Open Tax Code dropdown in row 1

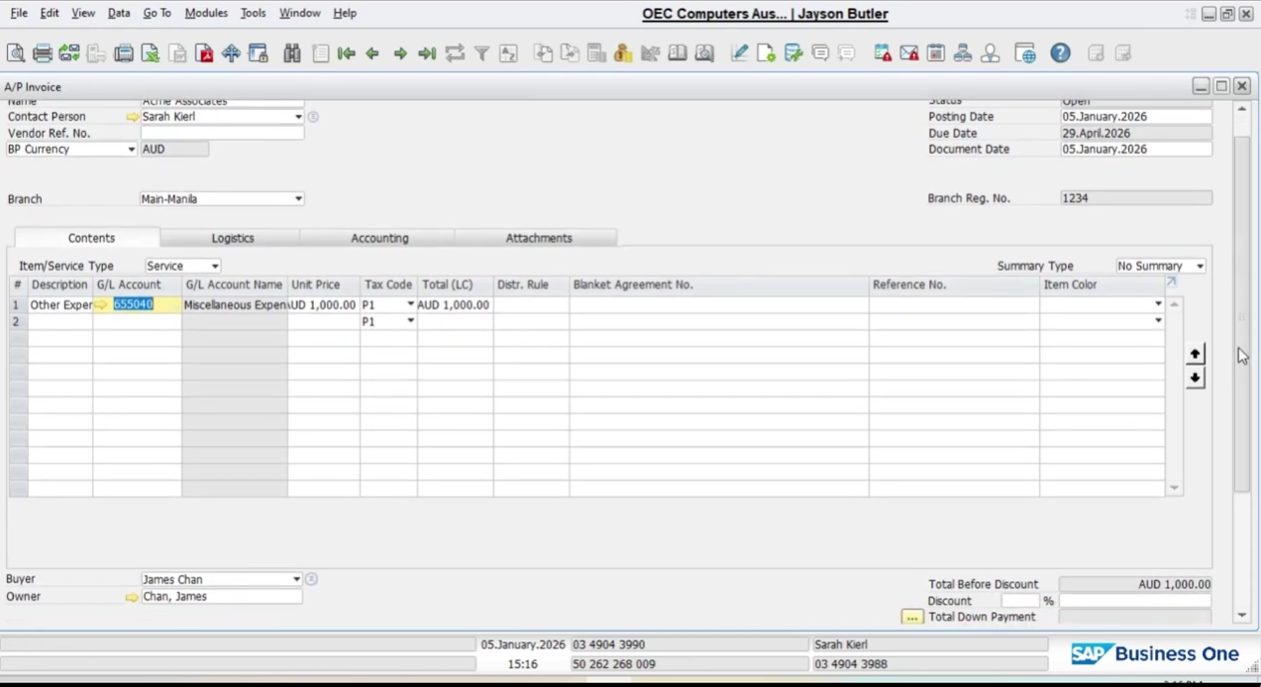point(410,304)
